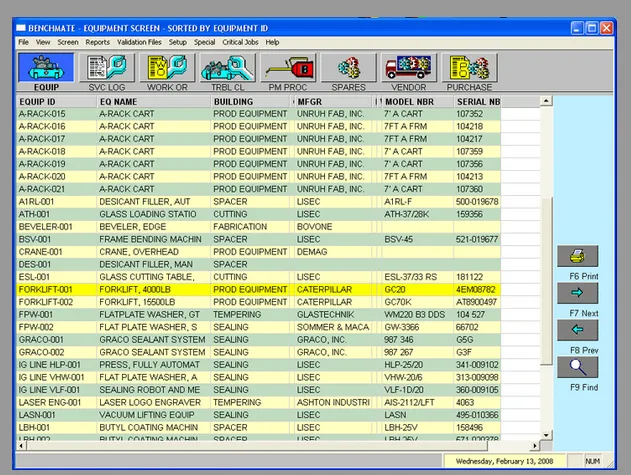The image size is (631, 475).
Task: Click the vertical scrollbar up arrow
Action: coord(546,101)
